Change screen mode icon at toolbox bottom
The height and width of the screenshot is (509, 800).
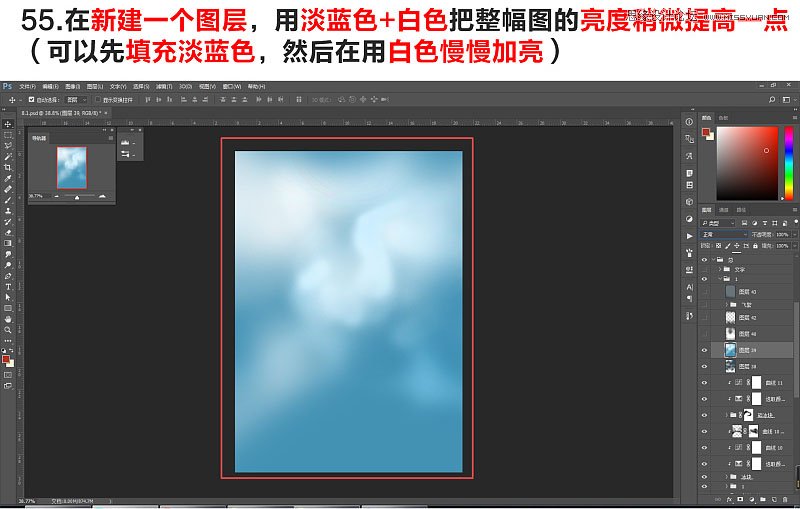tap(8, 386)
